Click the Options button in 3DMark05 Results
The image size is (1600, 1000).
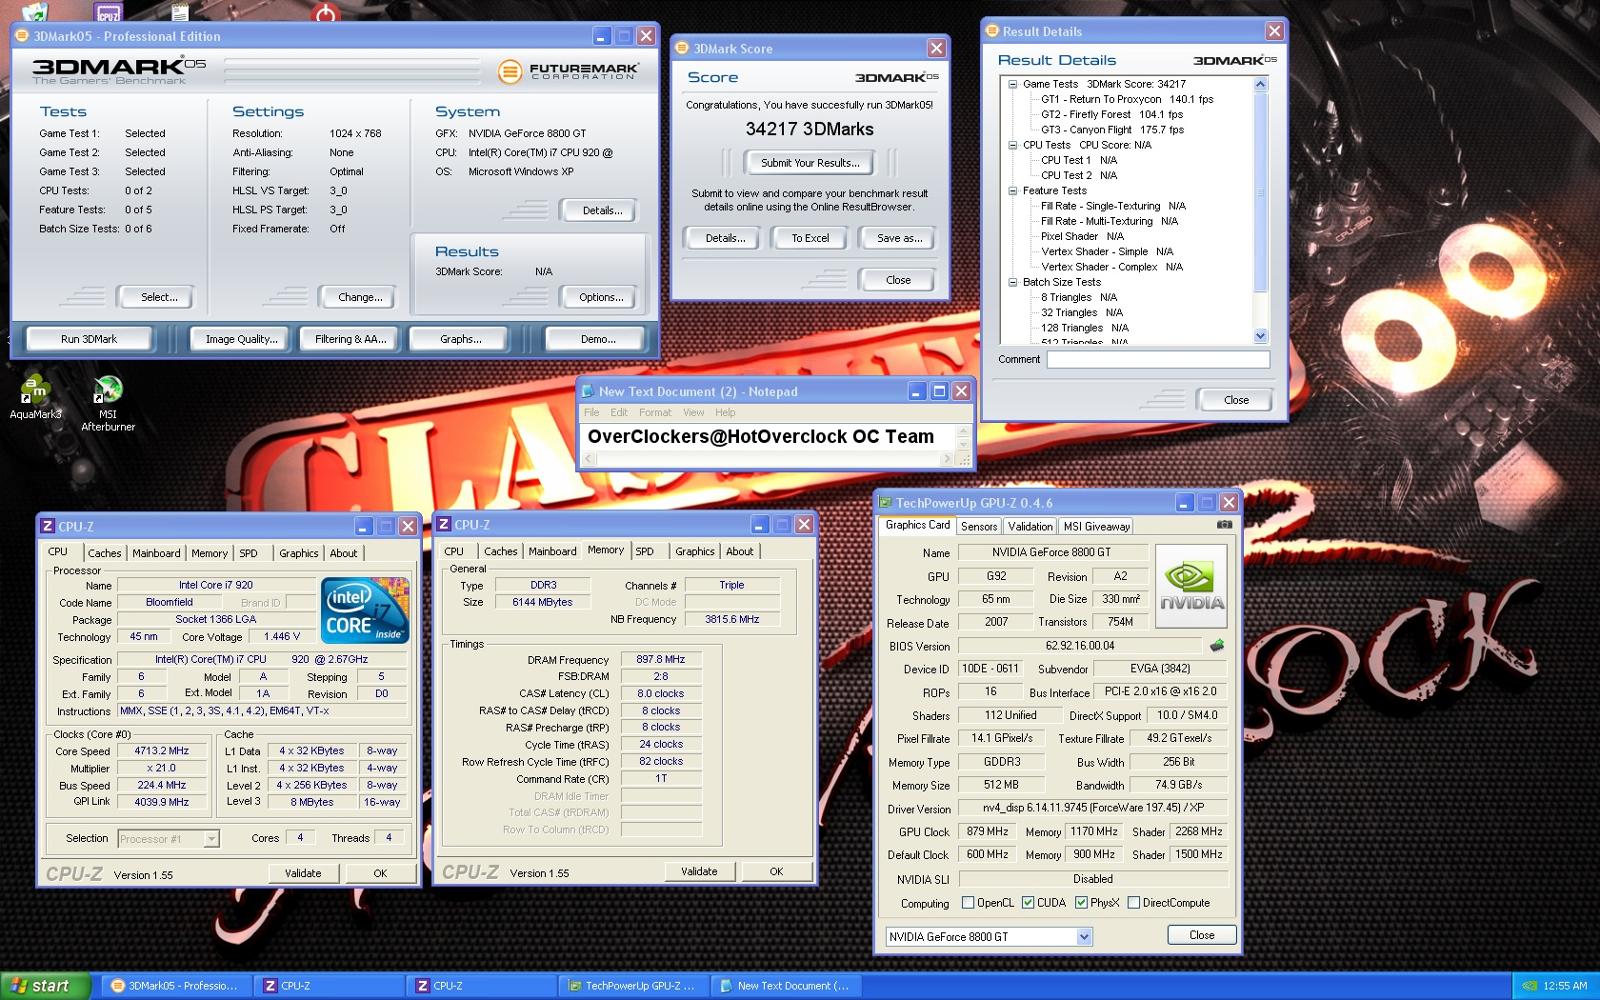(x=600, y=297)
